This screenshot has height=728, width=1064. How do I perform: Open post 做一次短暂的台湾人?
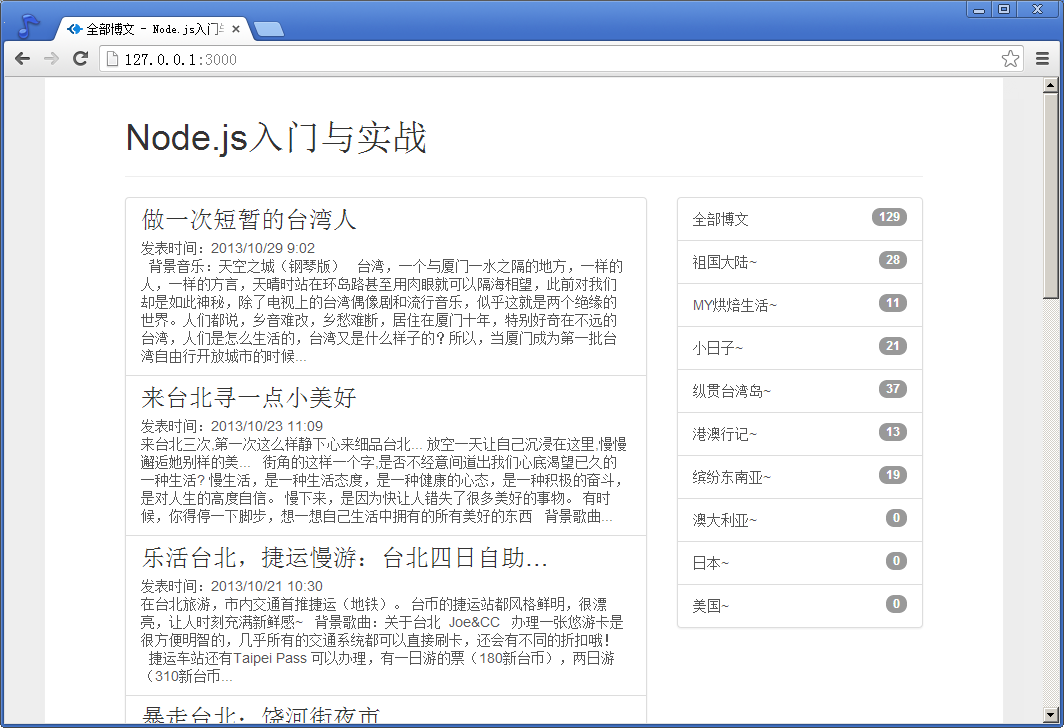point(249,220)
